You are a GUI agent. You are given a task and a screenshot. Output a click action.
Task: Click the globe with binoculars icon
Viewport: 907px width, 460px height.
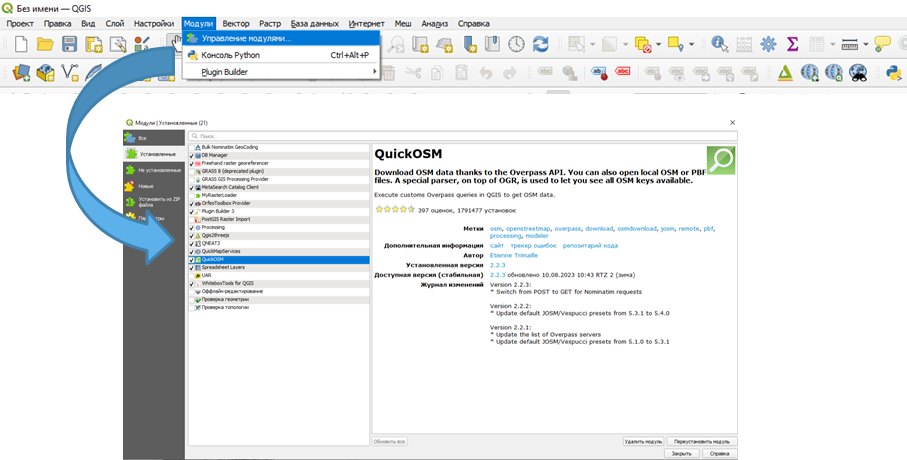[x=858, y=72]
